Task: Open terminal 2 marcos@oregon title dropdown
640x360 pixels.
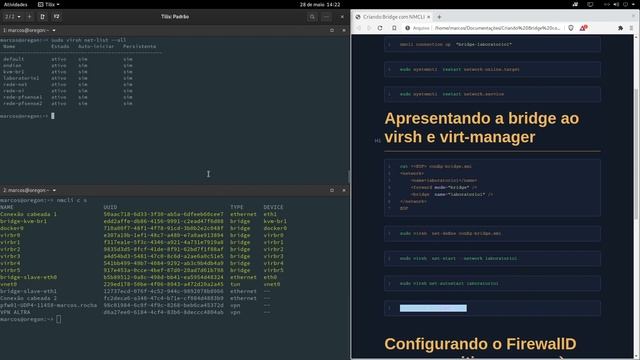Action: tap(29, 190)
